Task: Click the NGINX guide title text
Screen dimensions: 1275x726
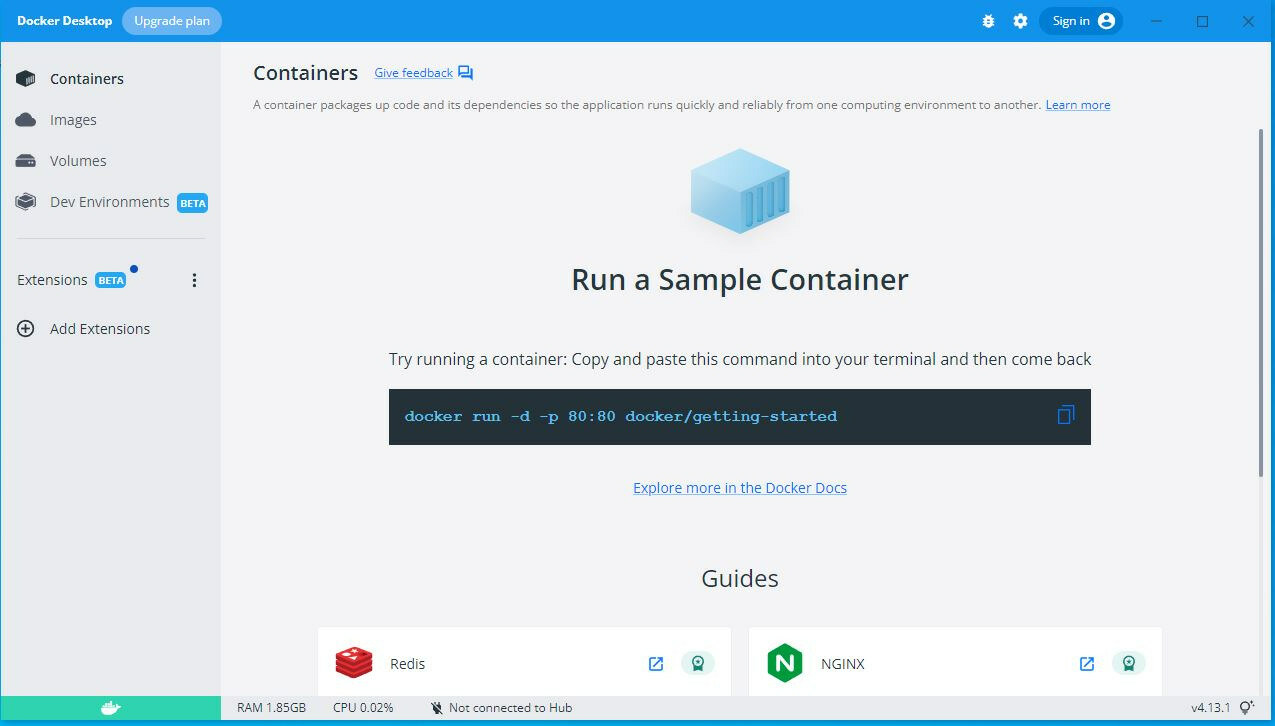Action: point(843,664)
